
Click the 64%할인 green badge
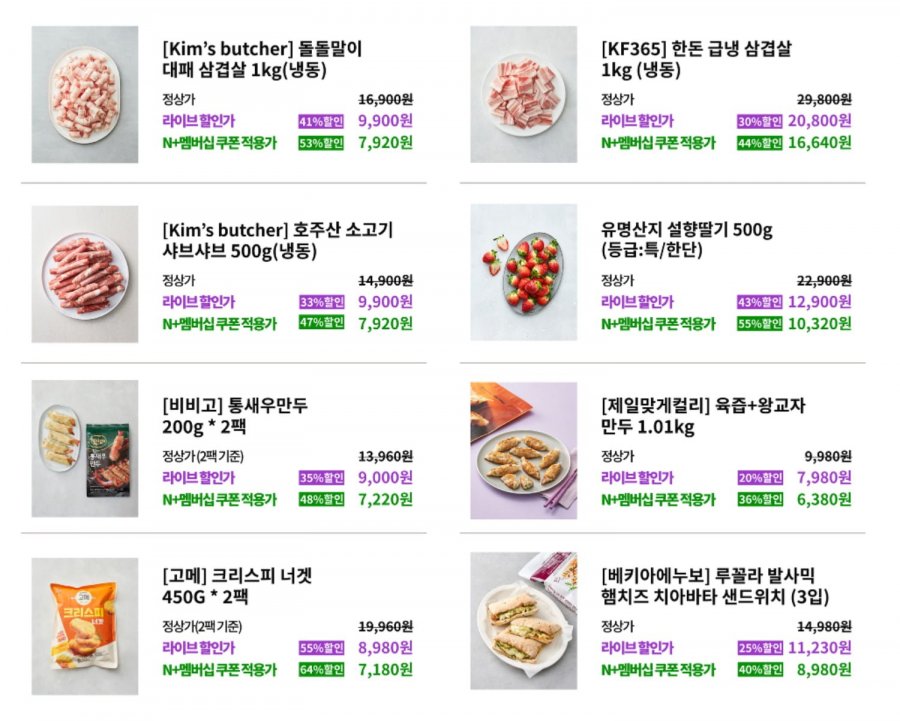point(321,670)
